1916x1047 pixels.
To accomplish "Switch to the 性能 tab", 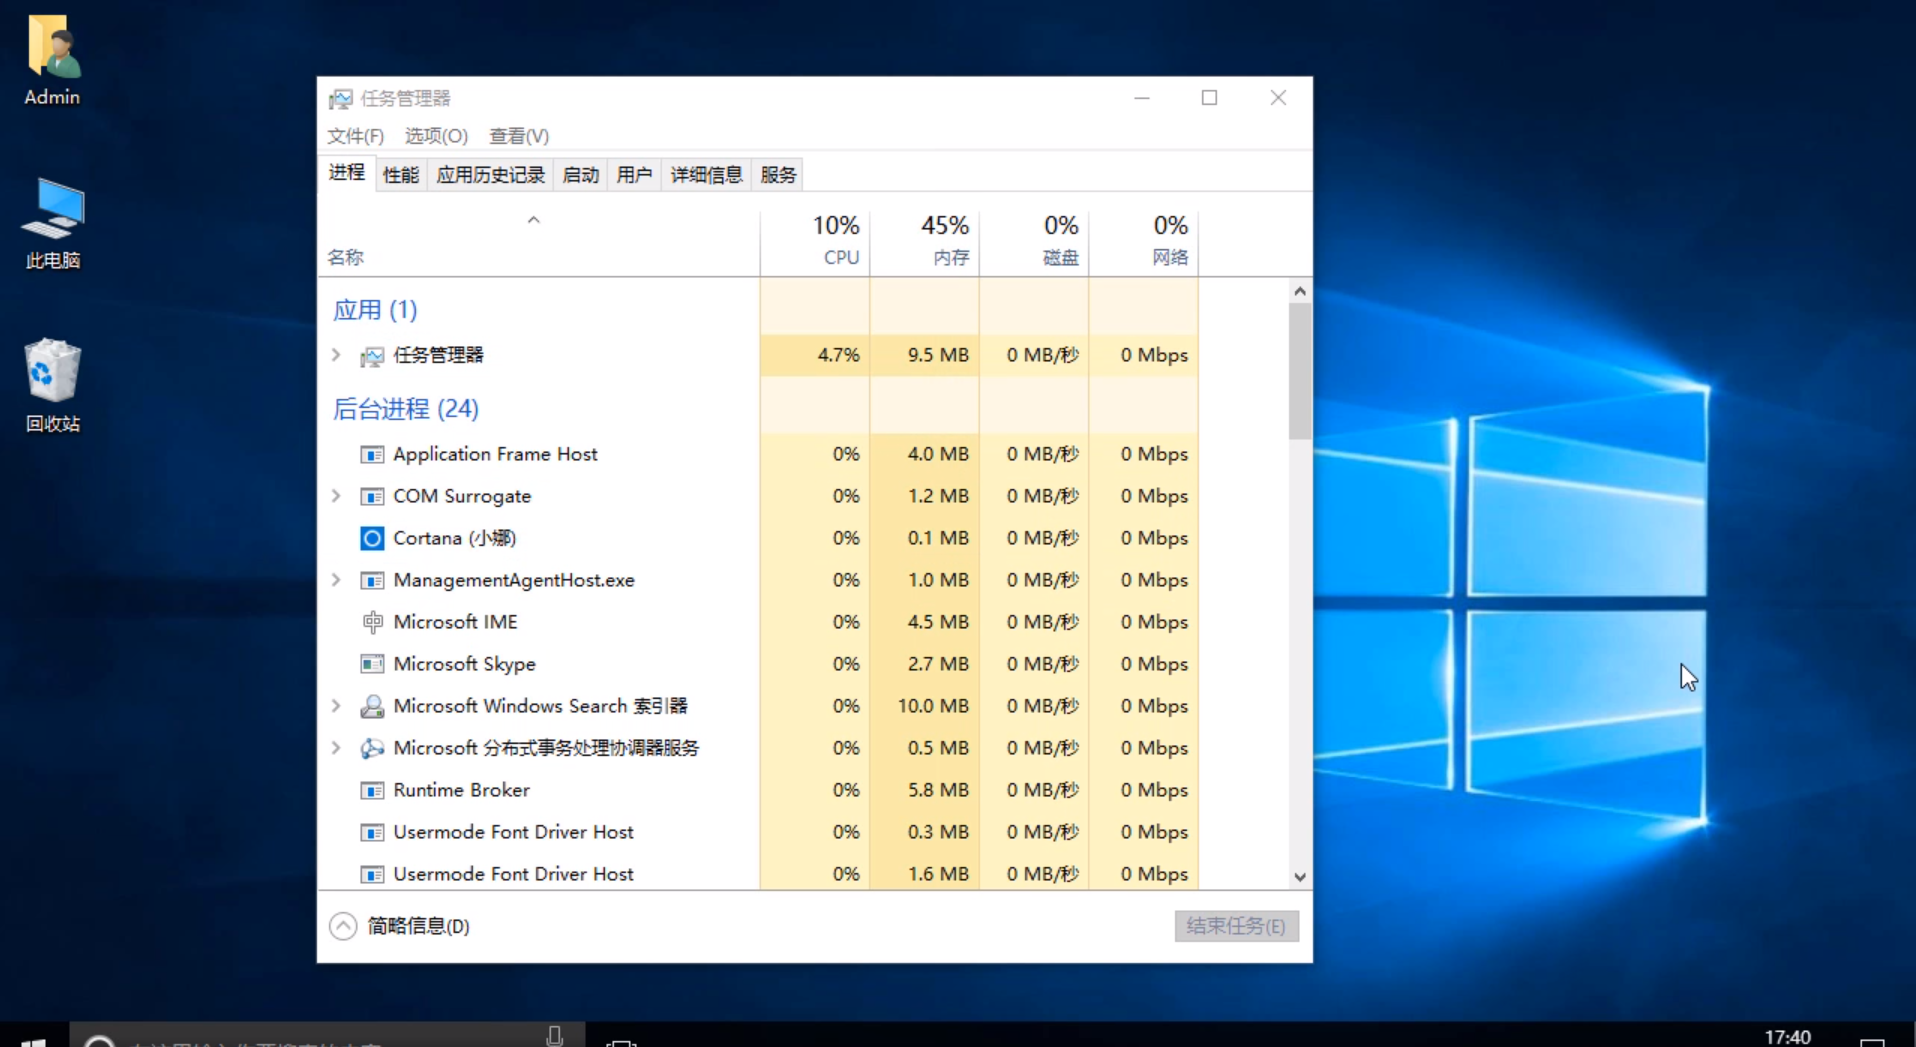I will [x=400, y=174].
